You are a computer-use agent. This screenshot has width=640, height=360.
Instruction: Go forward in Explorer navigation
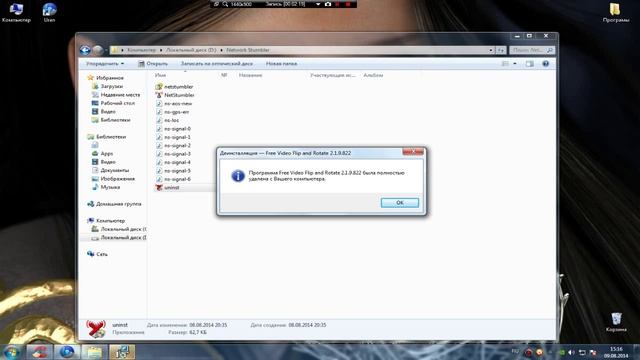[x=97, y=50]
